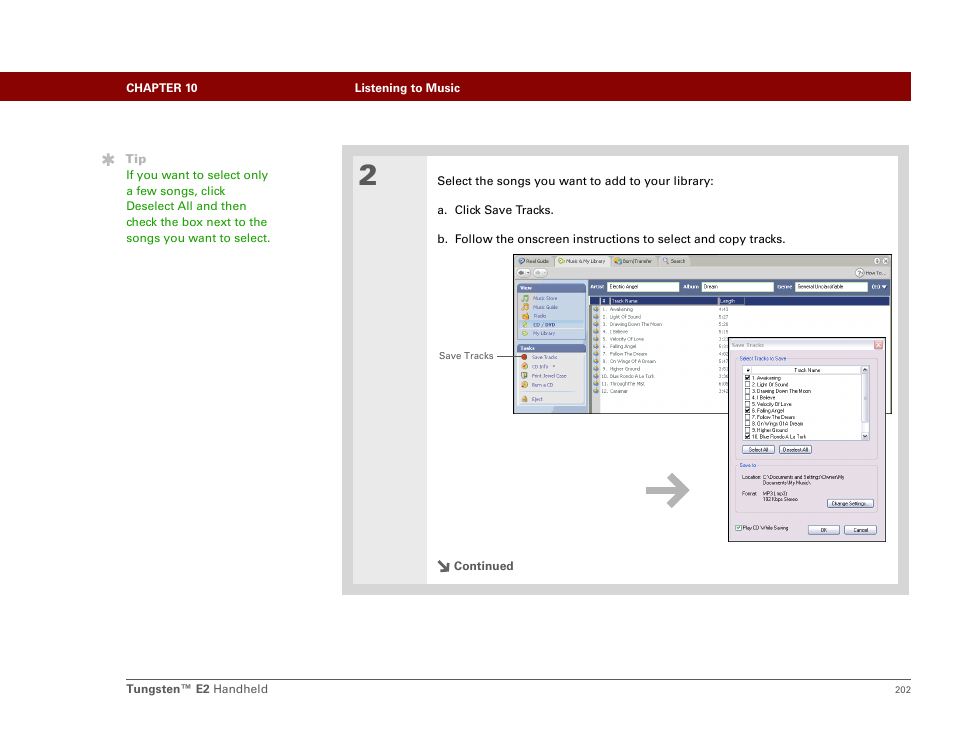Click the CD Info icon under Tasks
The height and width of the screenshot is (738, 954).
click(524, 366)
